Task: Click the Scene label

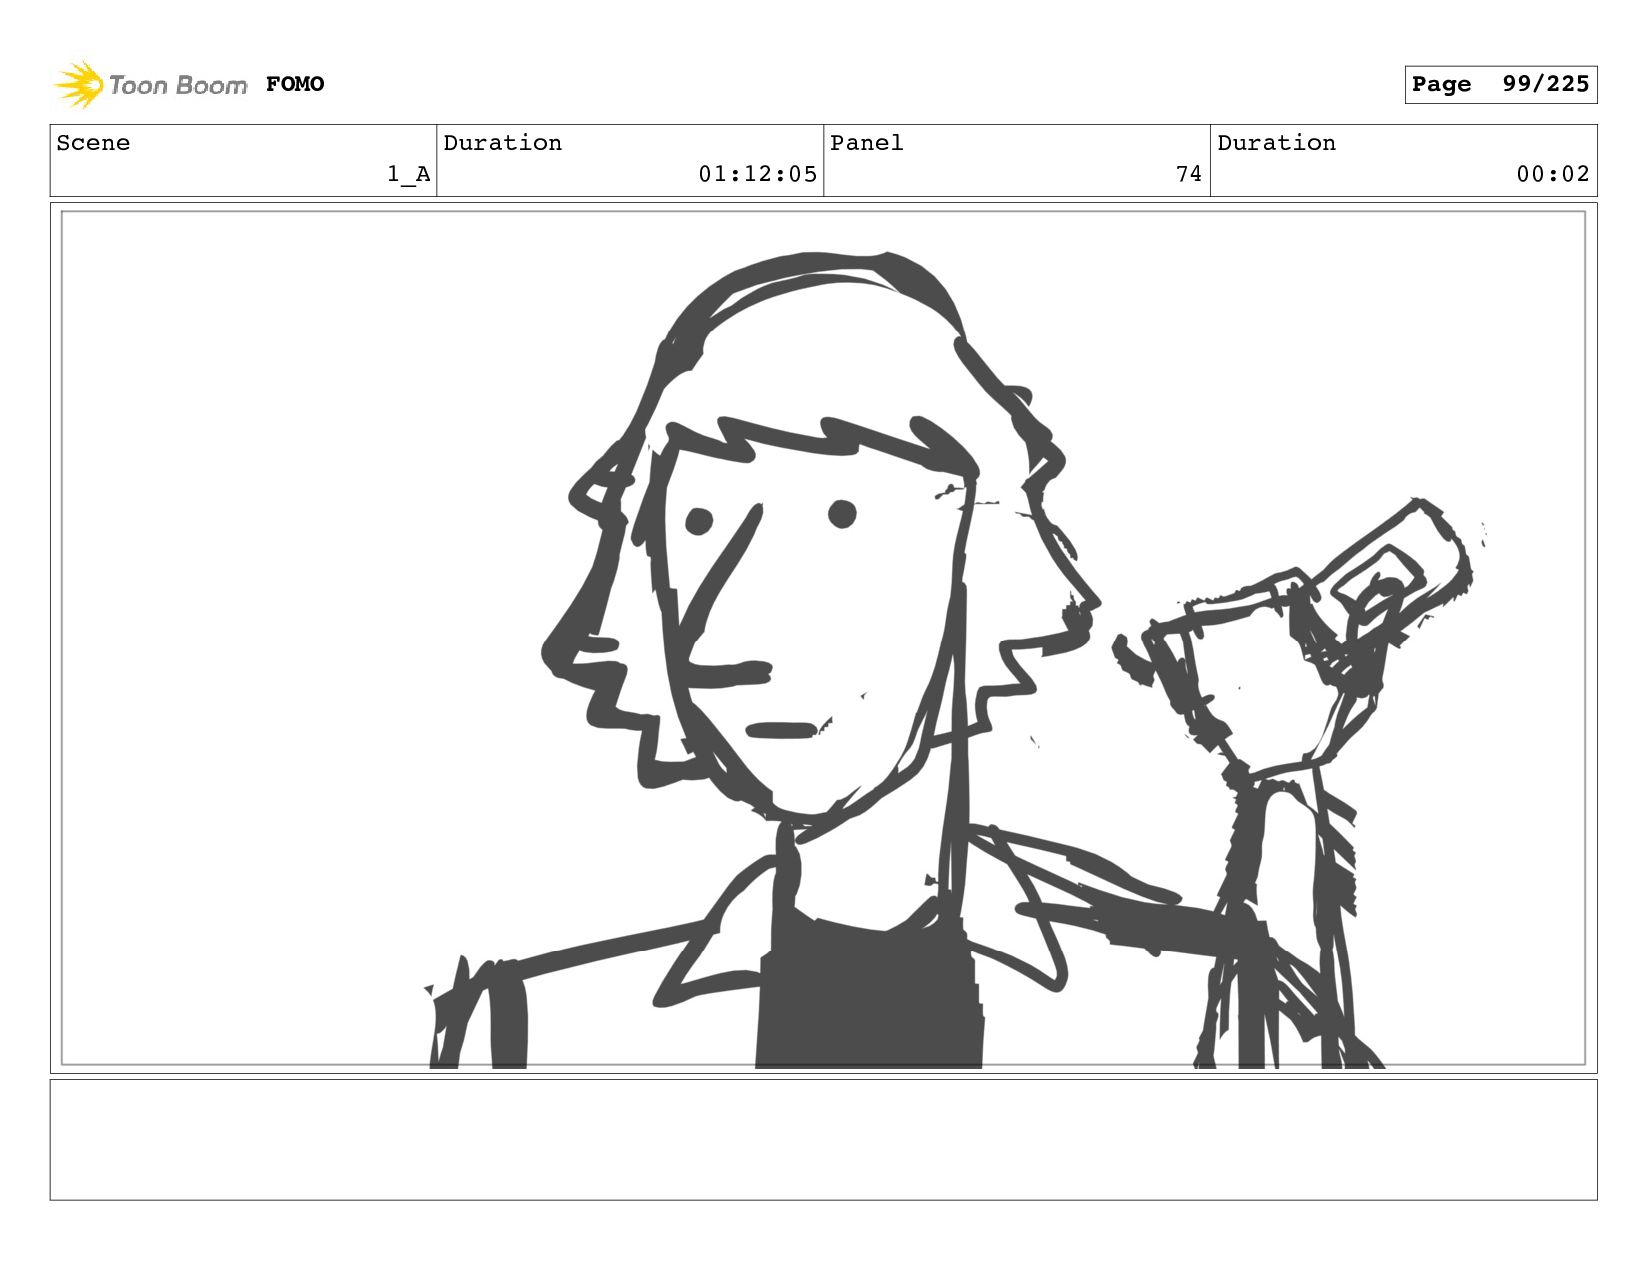Action: point(93,143)
